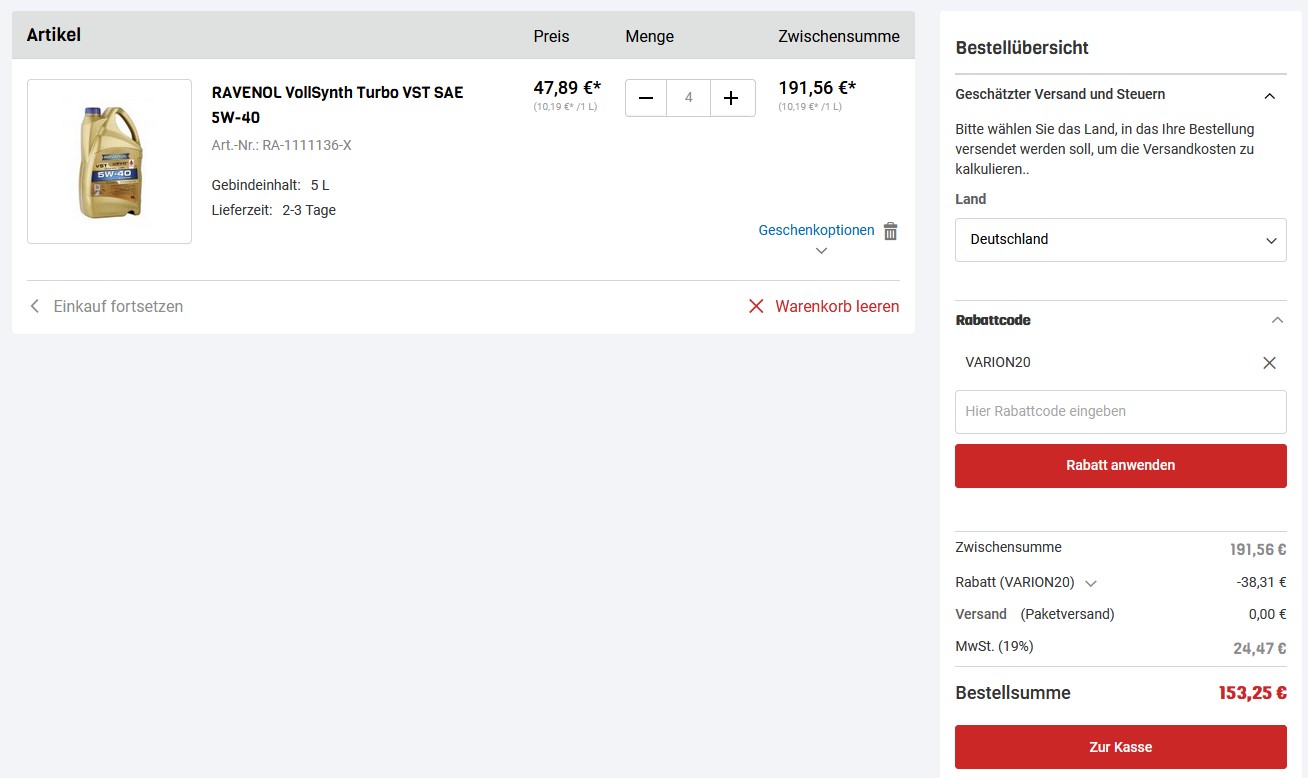Click the discount amount -38,31 €
The height and width of the screenshot is (778, 1308).
coord(1261,583)
